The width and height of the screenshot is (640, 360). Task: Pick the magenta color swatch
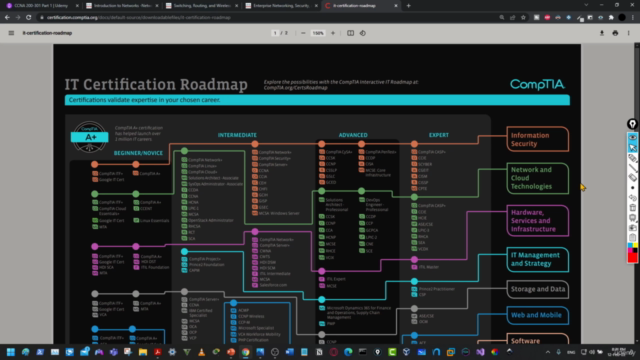pyautogui.click(x=630, y=251)
